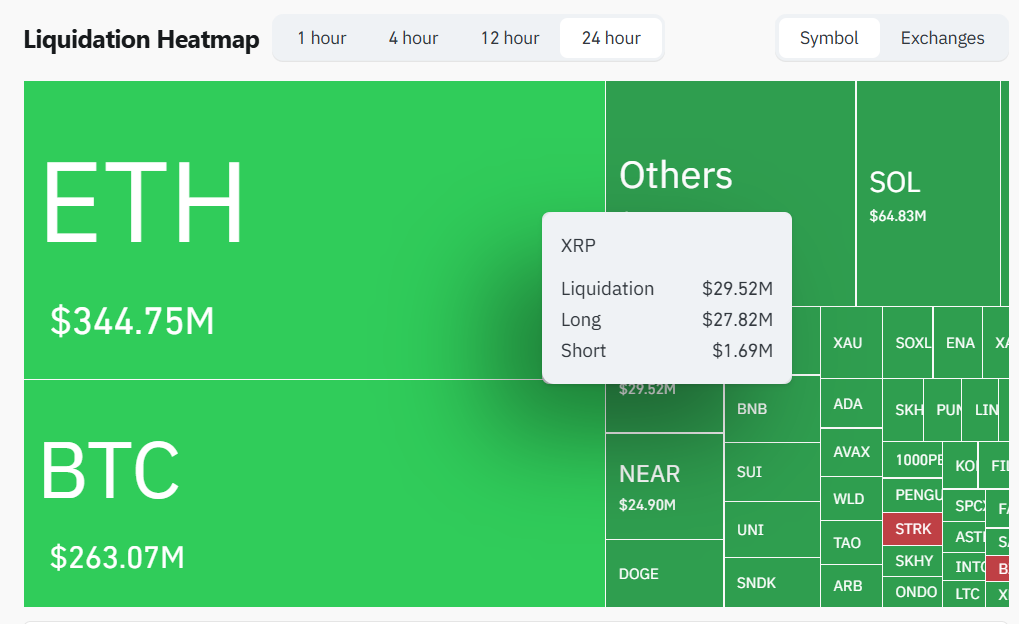
Task: Select the SUI heatmap tile
Action: click(x=772, y=472)
